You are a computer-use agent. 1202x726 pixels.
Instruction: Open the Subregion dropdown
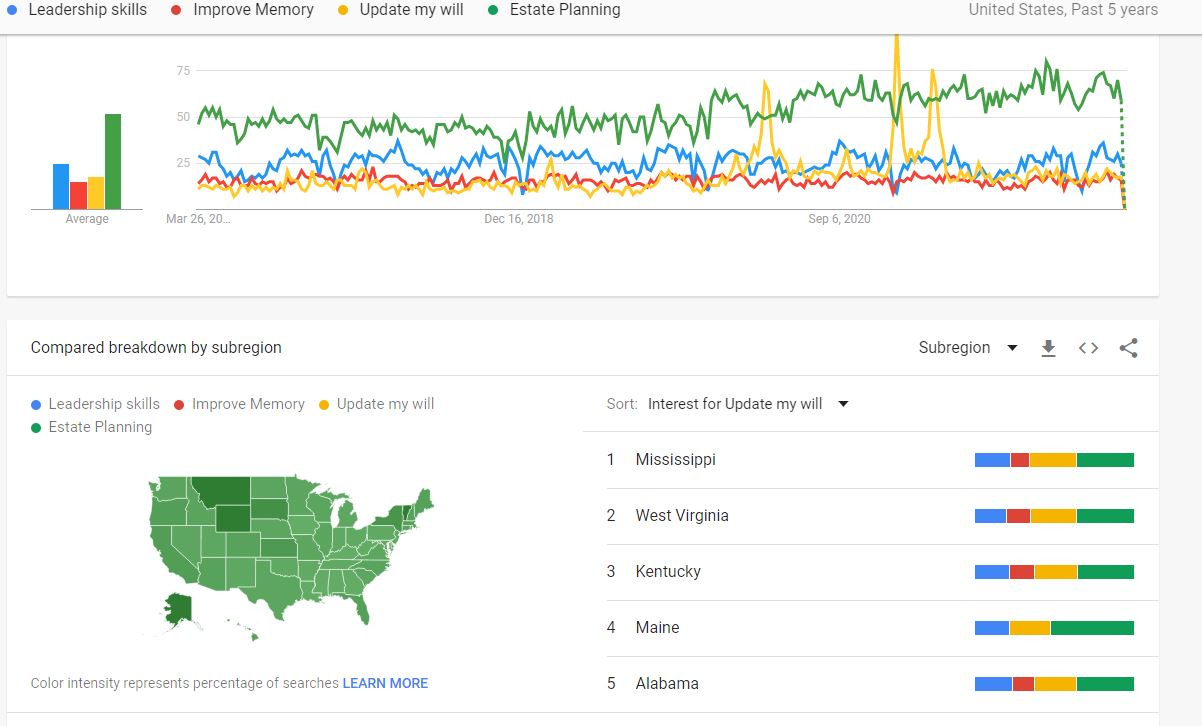click(955, 348)
